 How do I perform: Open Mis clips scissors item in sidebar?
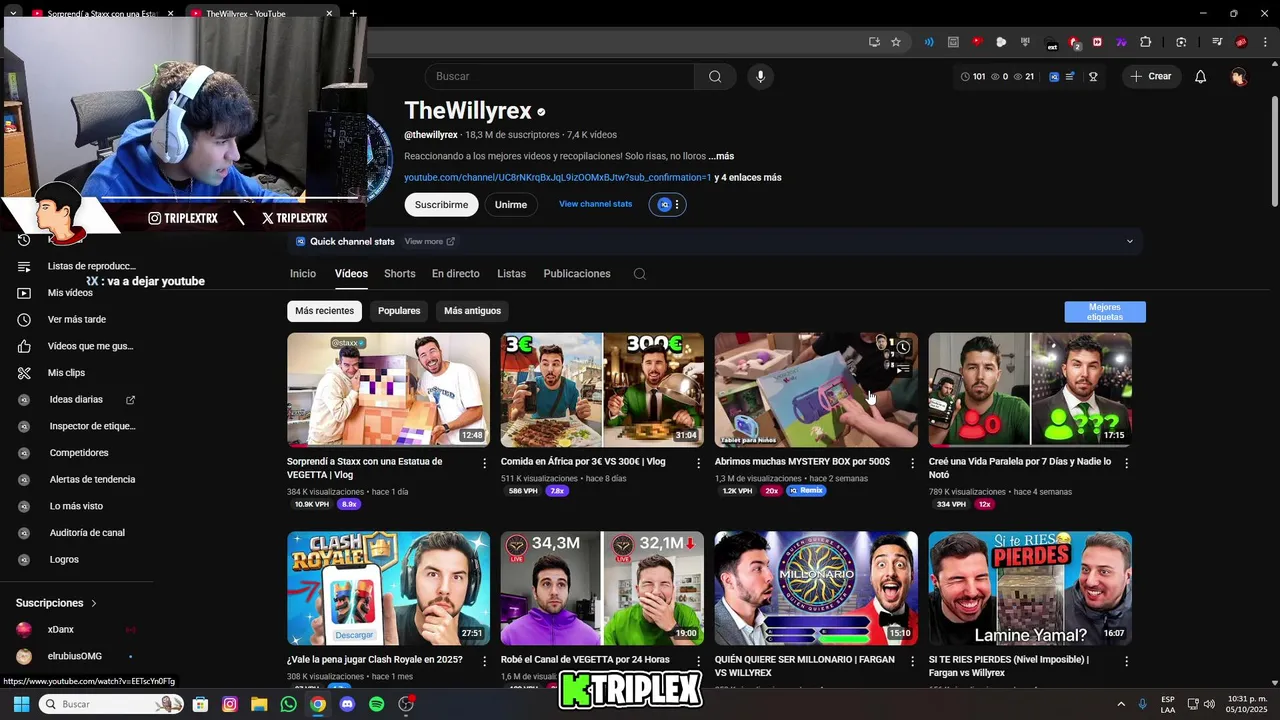66,372
